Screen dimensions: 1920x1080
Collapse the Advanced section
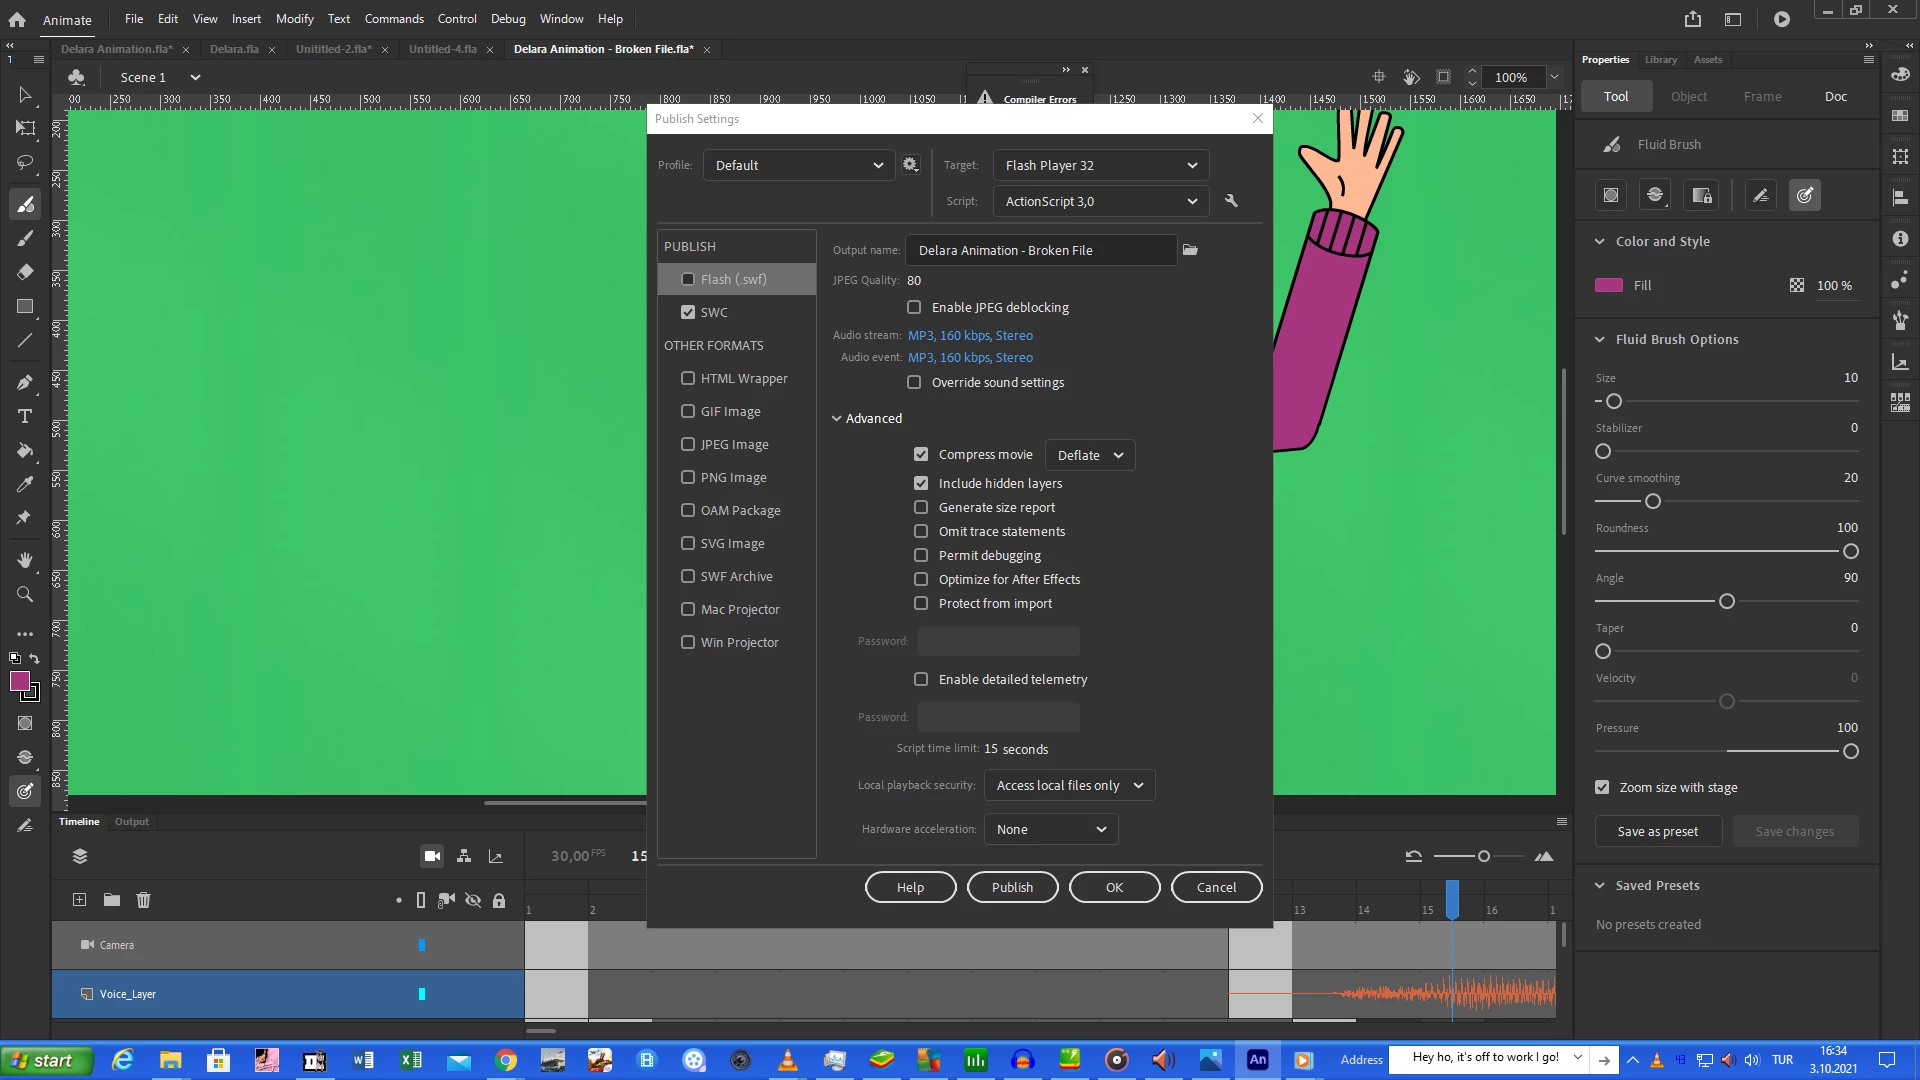click(x=837, y=418)
